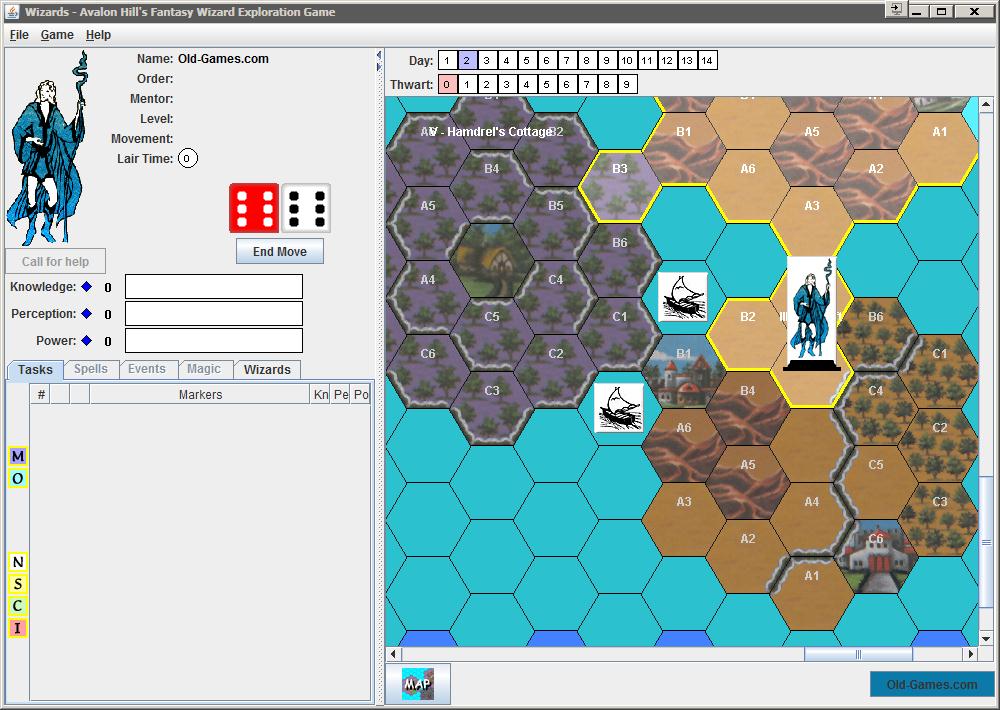Image resolution: width=1000 pixels, height=710 pixels.
Task: Click the # column header
Action: [41, 395]
